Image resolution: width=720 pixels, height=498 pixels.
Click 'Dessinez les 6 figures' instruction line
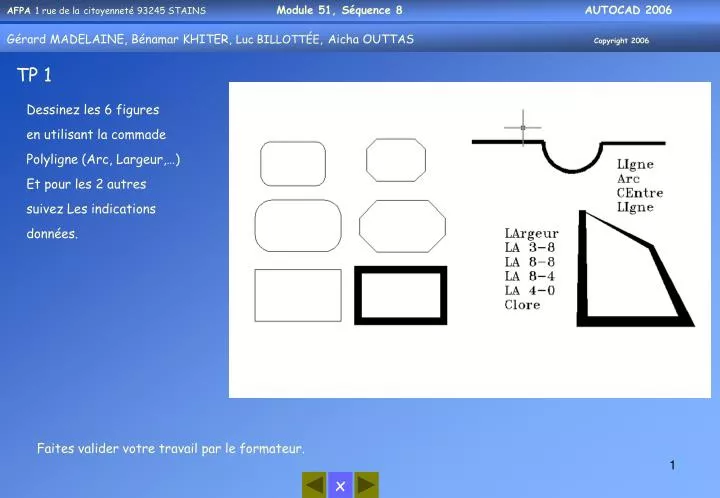point(93,110)
